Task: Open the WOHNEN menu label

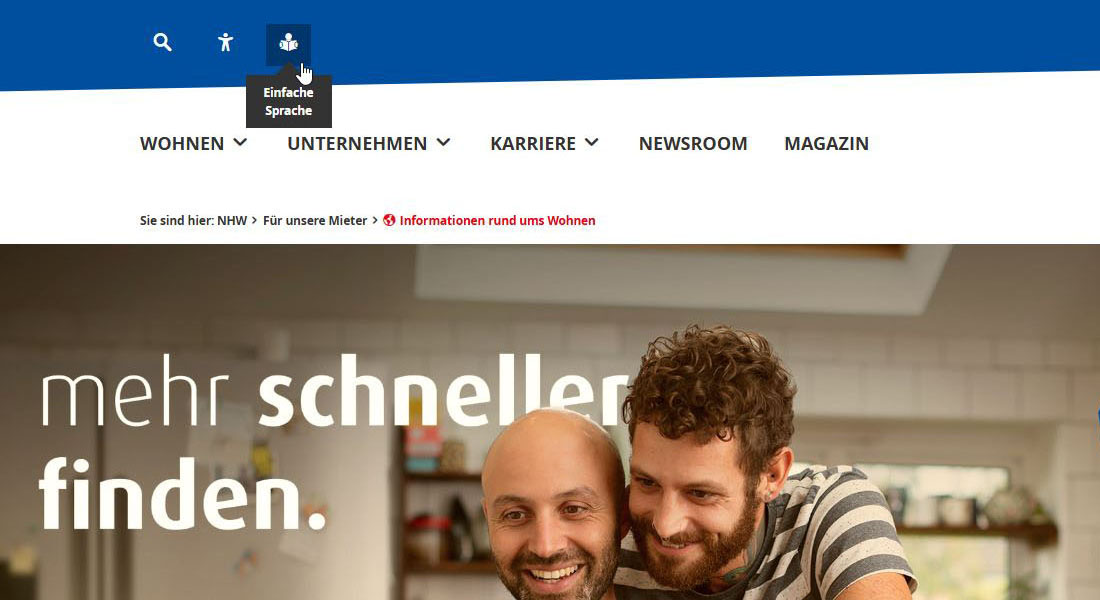Action: coord(182,143)
